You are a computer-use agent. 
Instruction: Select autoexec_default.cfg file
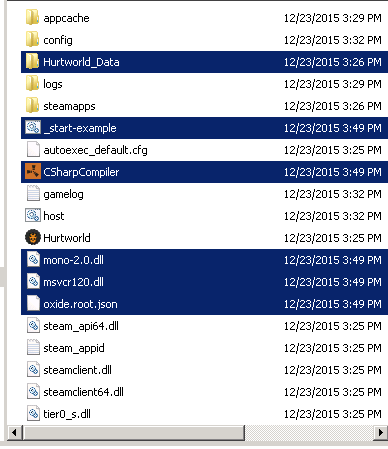coord(95,150)
